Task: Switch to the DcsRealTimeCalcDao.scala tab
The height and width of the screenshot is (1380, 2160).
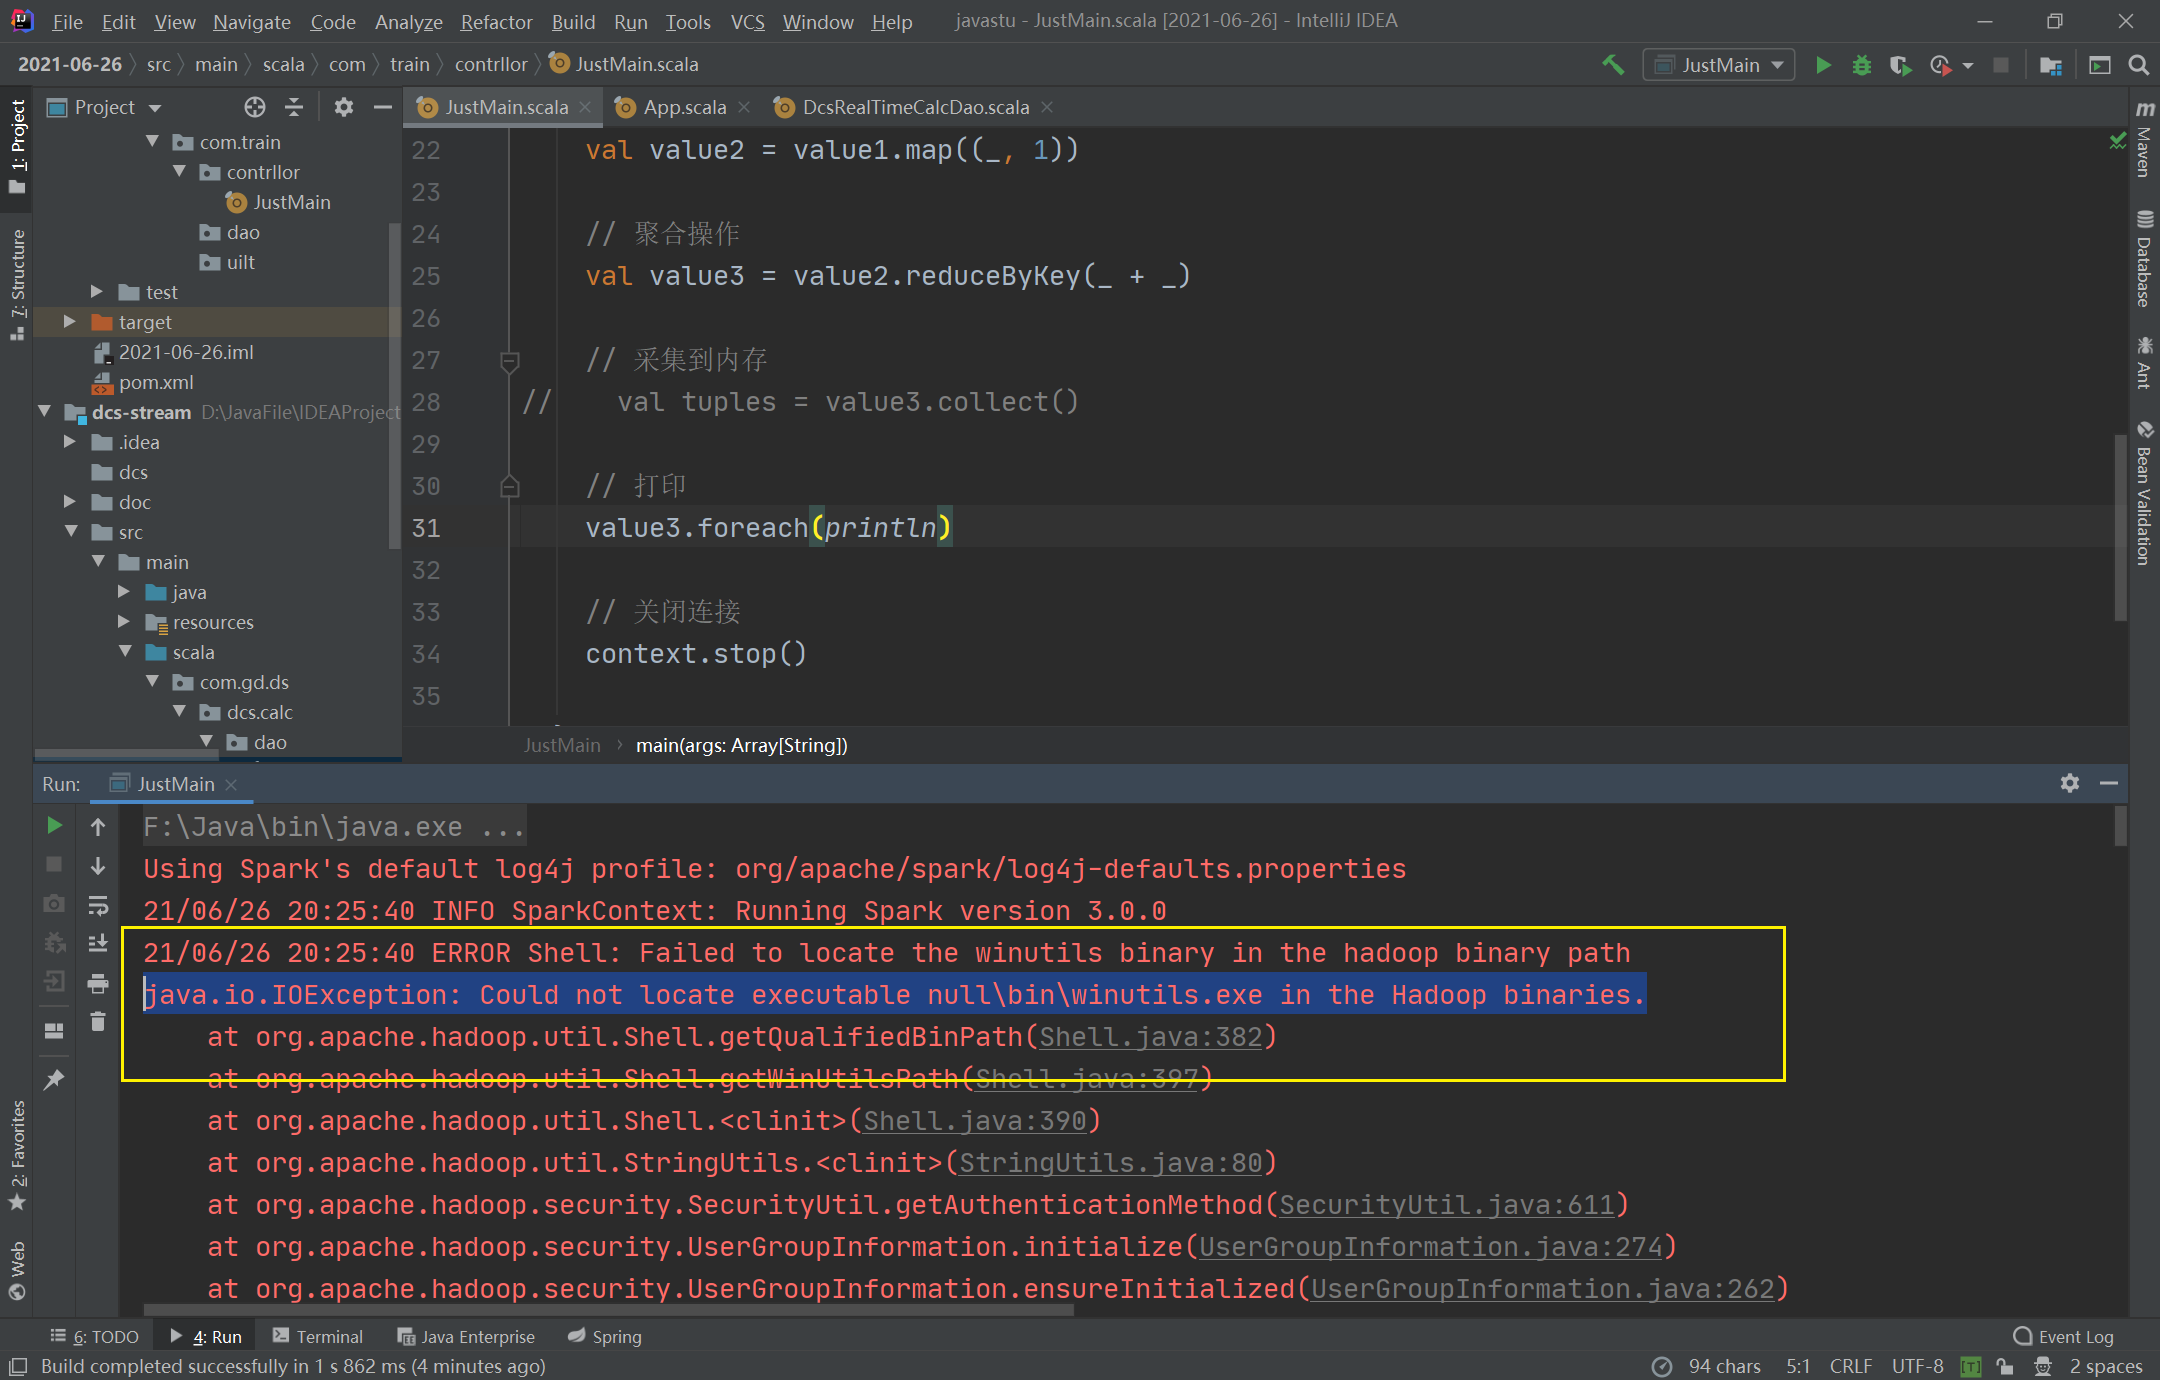Action: coord(915,107)
